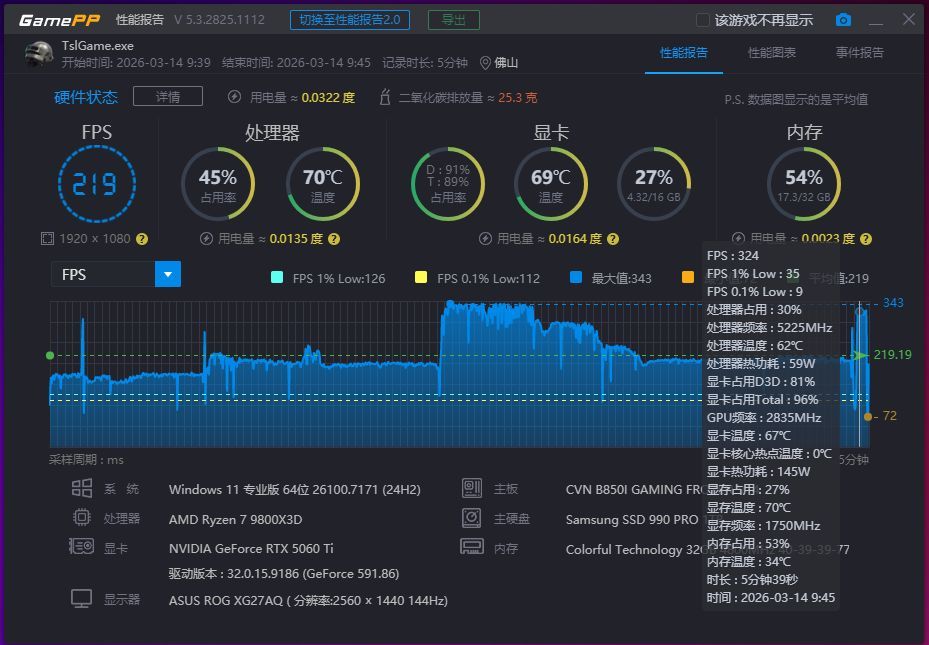929x645 pixels.
Task: Click the processor 70℃ temperature gauge
Action: (x=323, y=184)
